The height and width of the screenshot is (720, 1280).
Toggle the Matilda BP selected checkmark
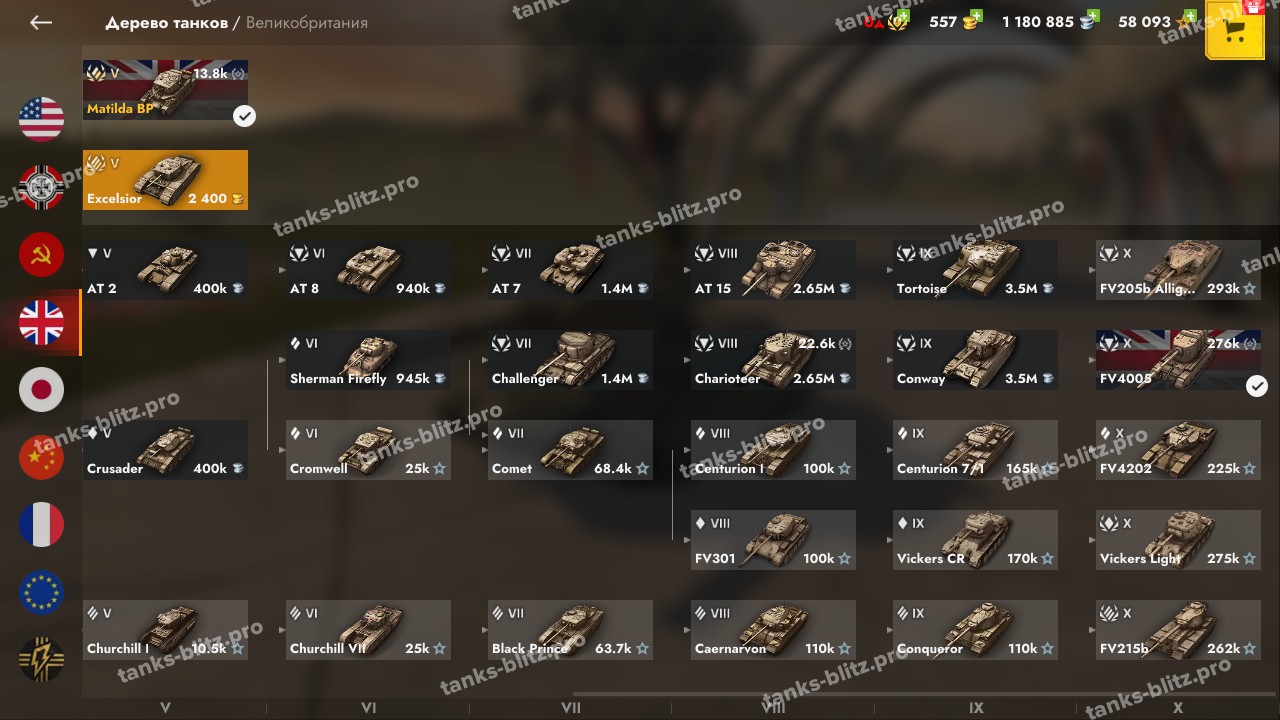[x=244, y=116]
